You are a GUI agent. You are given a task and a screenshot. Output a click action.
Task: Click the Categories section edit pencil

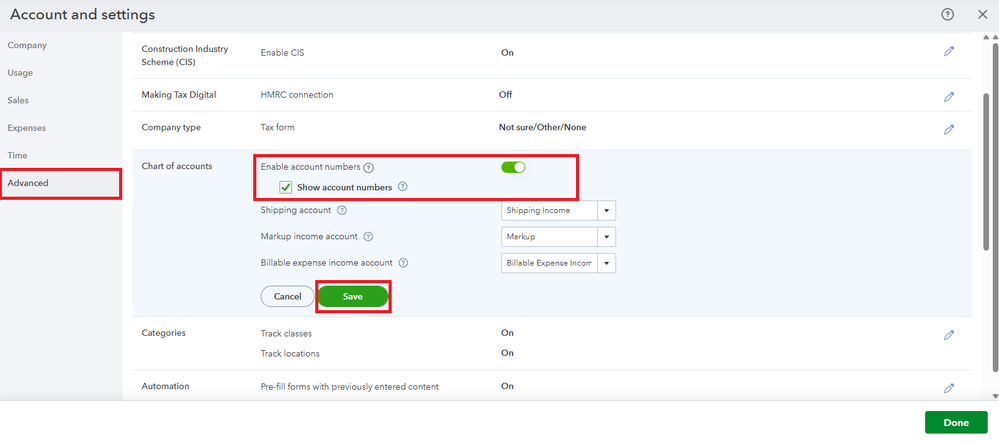949,335
